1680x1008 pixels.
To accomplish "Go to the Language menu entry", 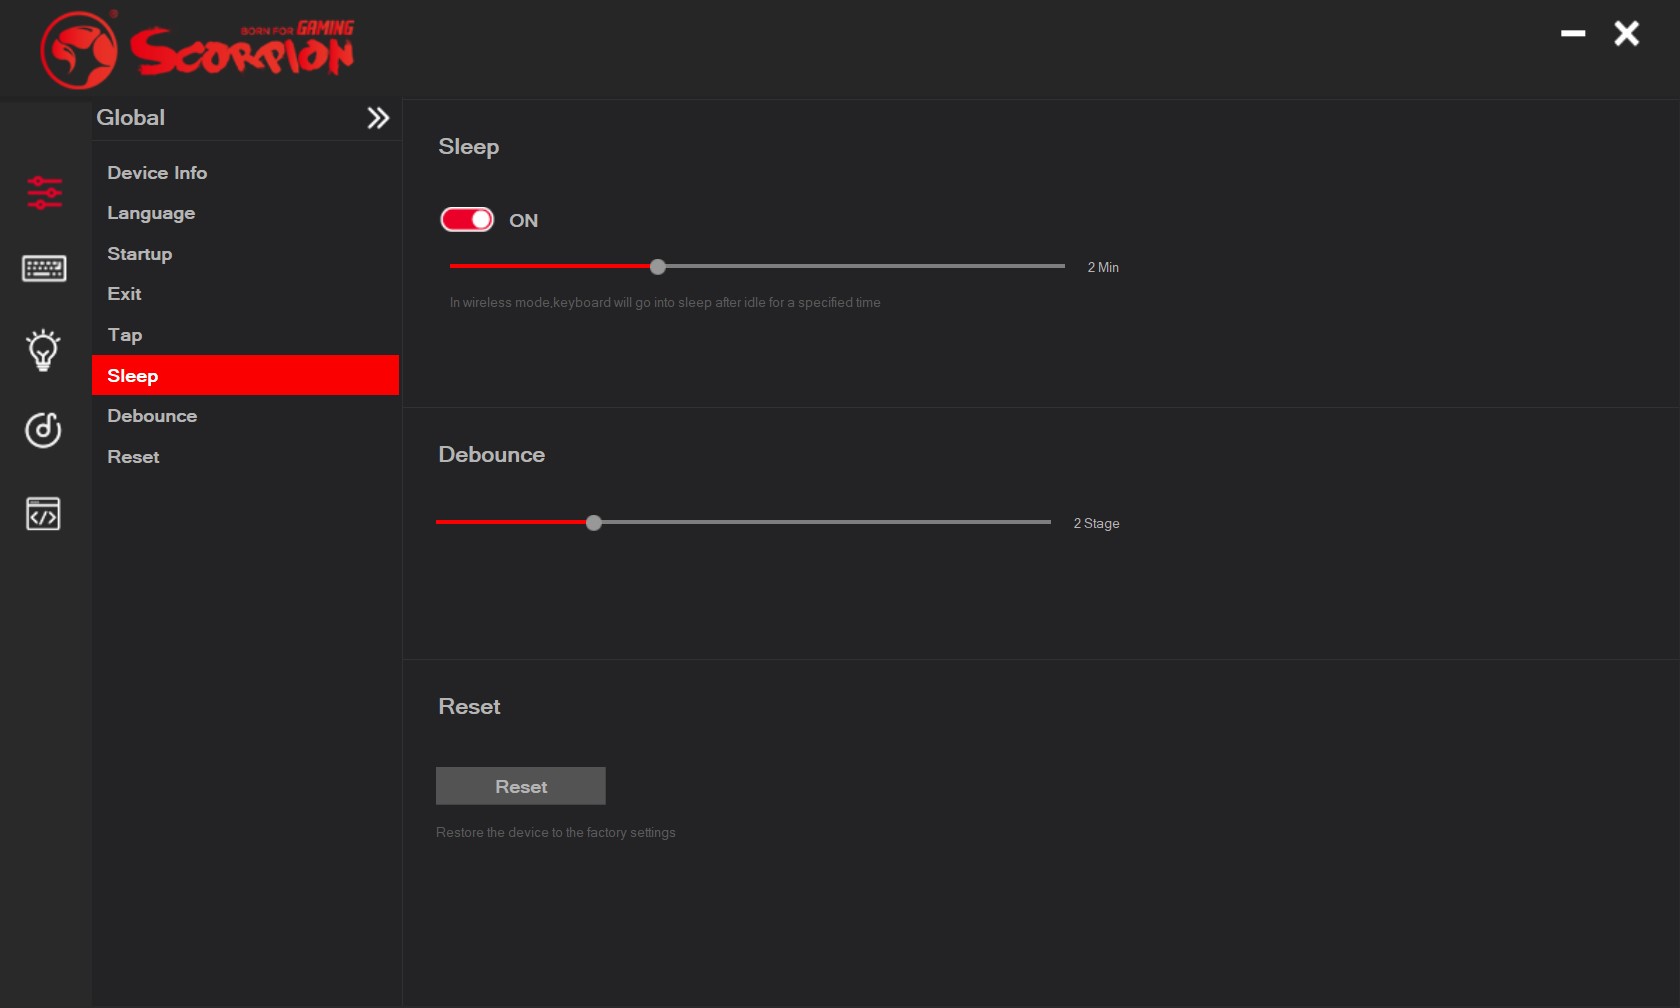I will coord(151,213).
